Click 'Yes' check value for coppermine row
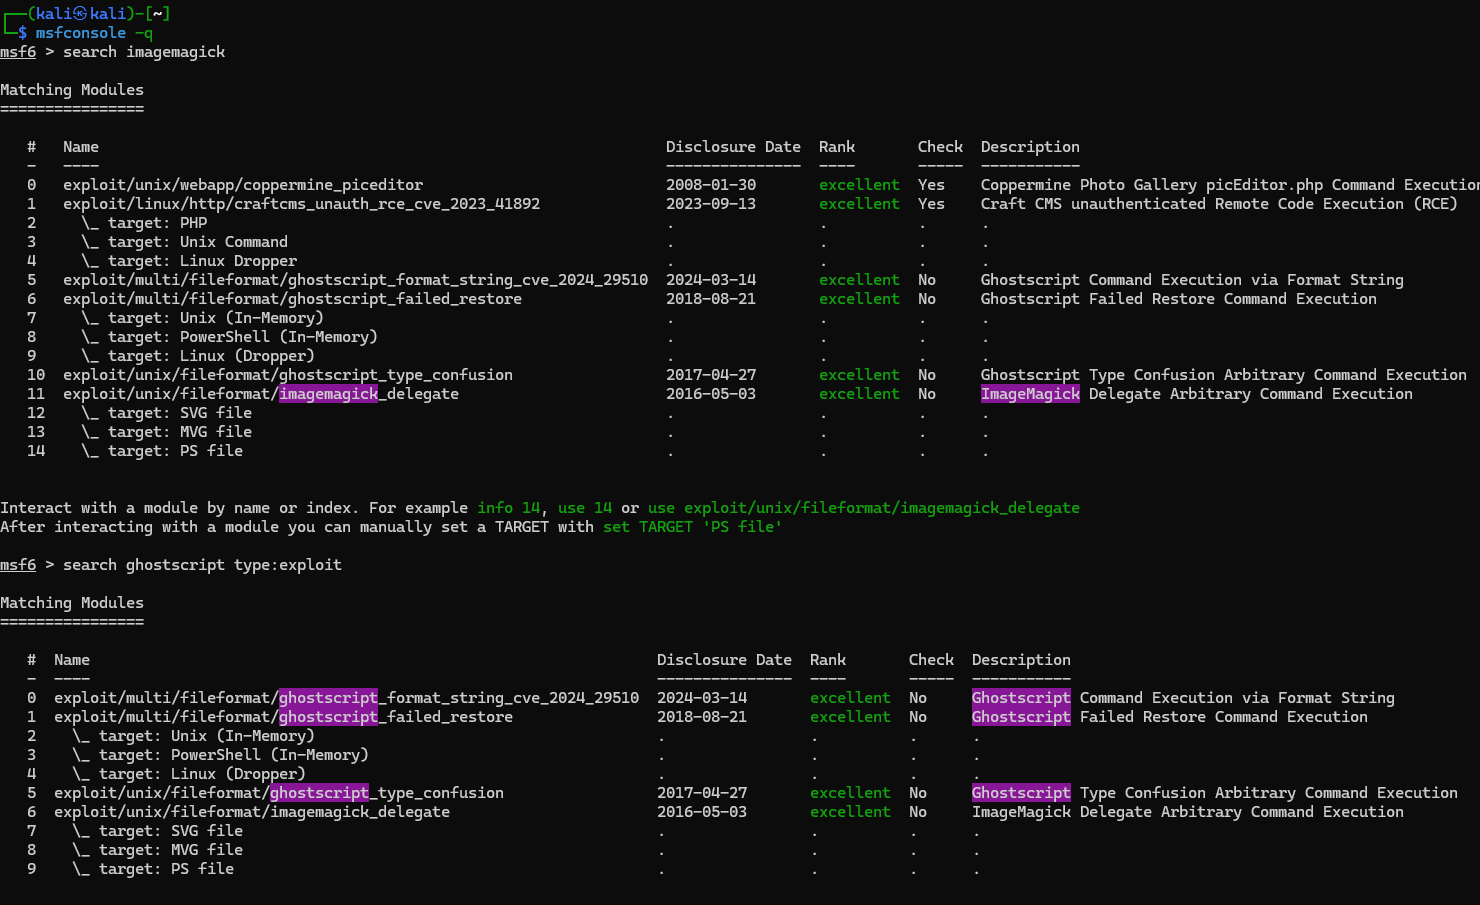The width and height of the screenshot is (1480, 905). point(931,185)
